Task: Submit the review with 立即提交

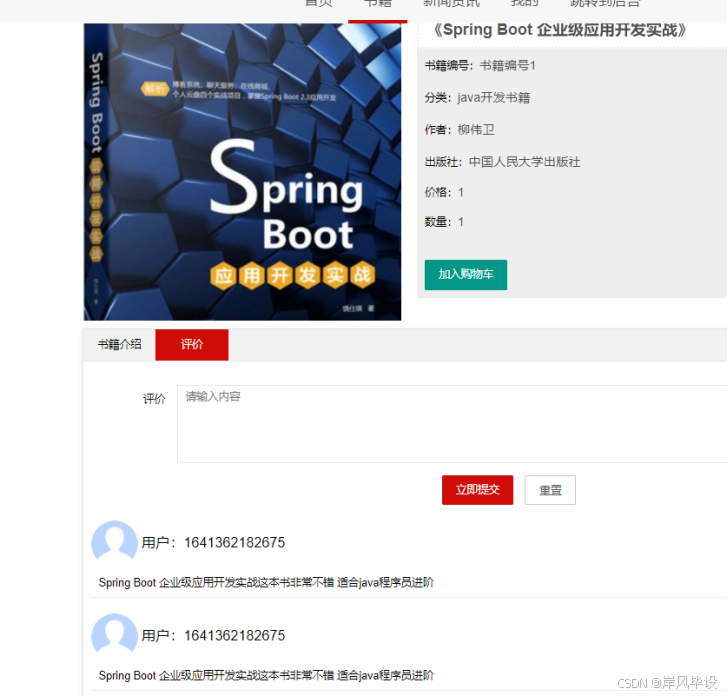Action: [x=477, y=490]
